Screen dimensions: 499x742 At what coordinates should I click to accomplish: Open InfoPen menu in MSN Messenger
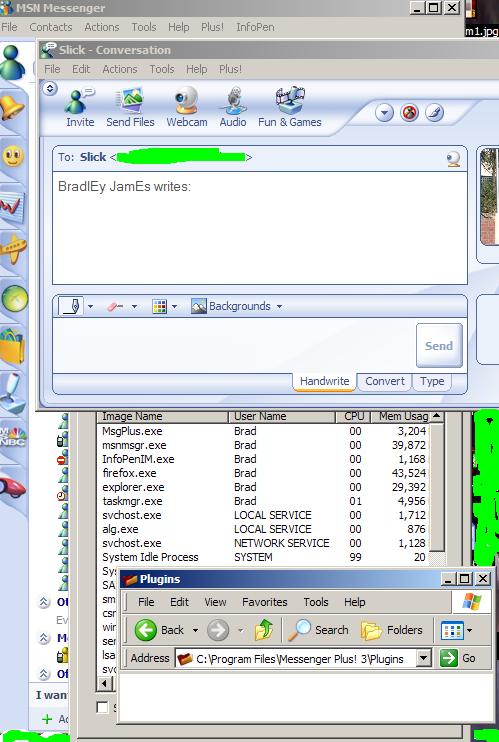click(255, 27)
